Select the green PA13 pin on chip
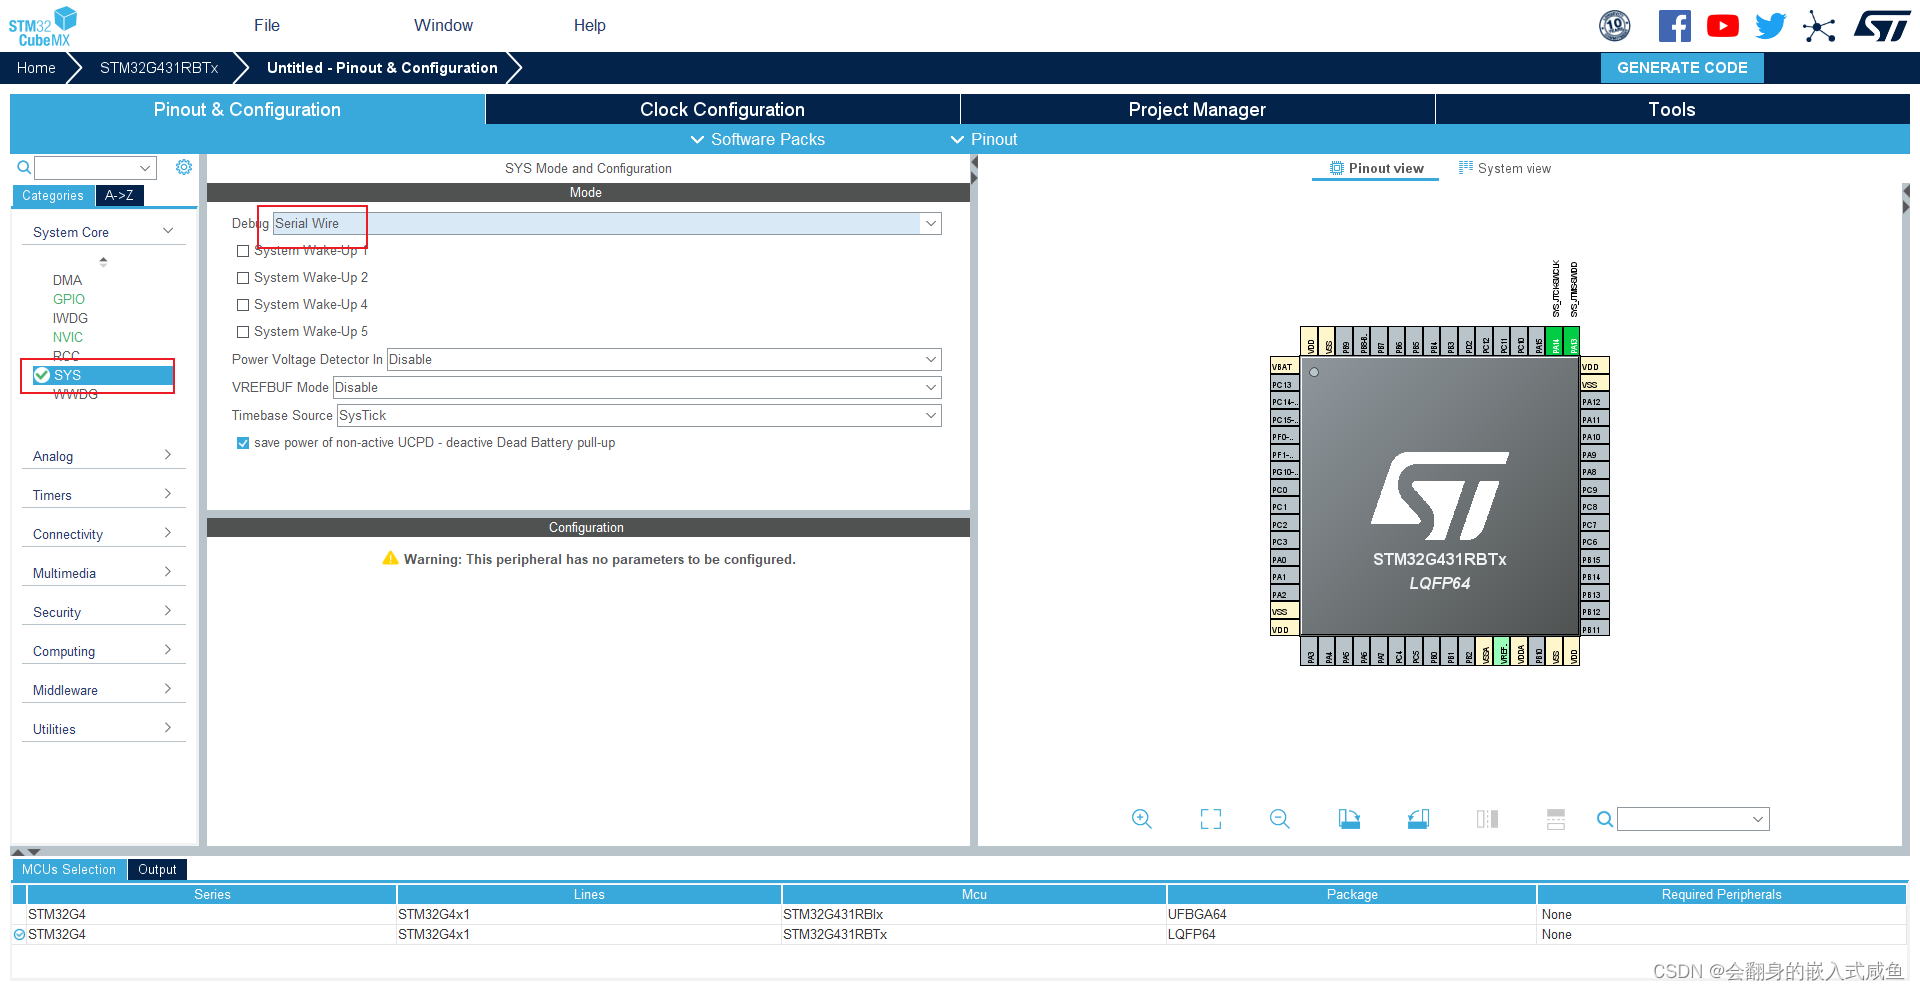The height and width of the screenshot is (991, 1920). coord(1572,342)
